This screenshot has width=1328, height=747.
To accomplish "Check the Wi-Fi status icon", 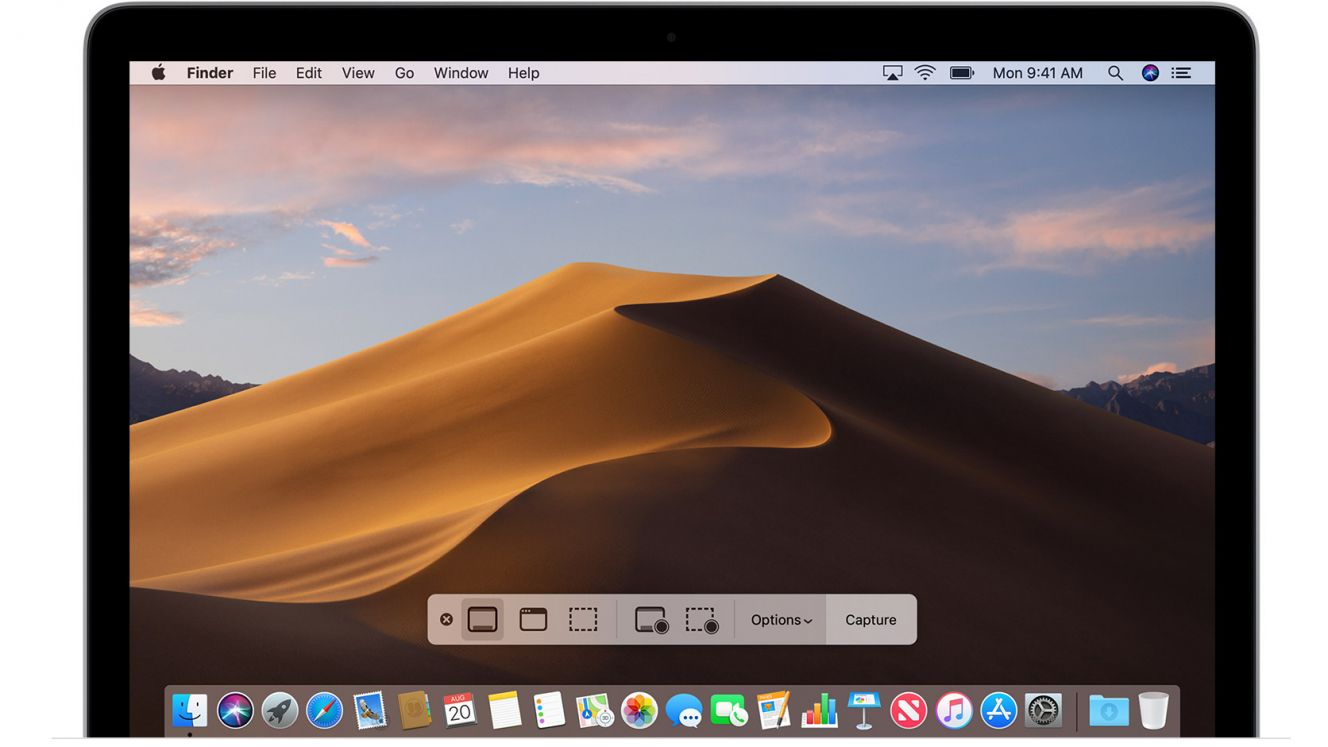I will 924,72.
